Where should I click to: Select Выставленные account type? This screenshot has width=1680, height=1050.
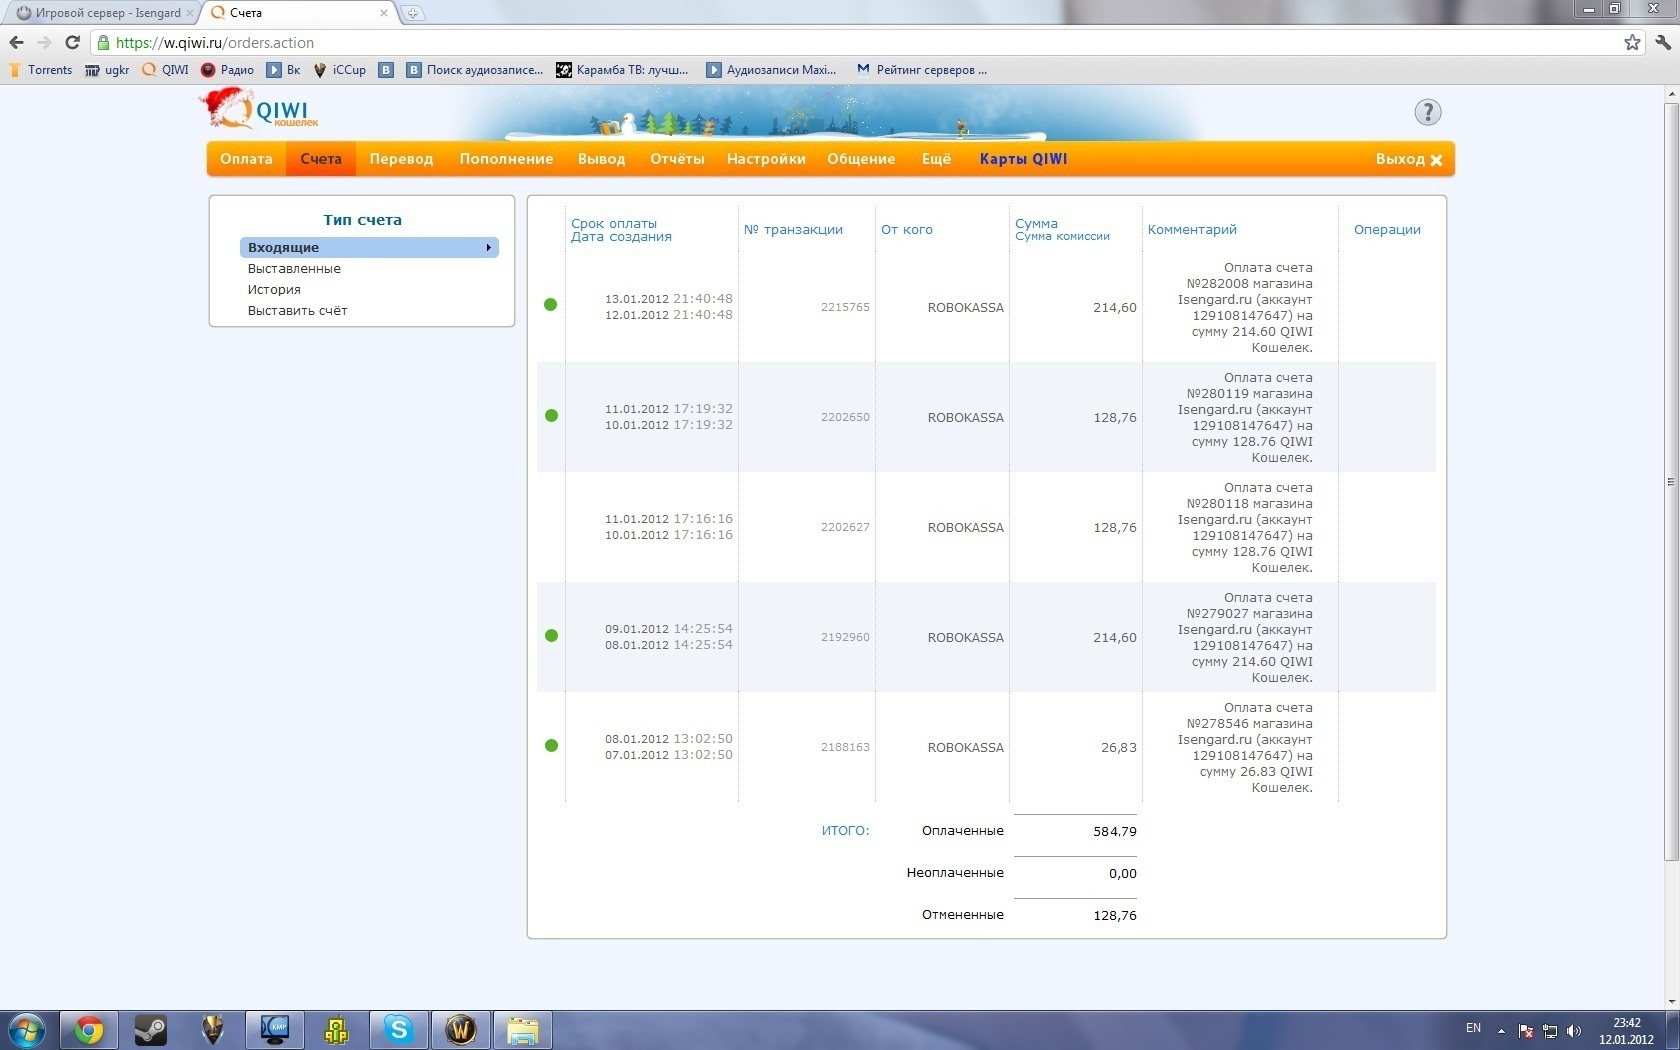[294, 268]
